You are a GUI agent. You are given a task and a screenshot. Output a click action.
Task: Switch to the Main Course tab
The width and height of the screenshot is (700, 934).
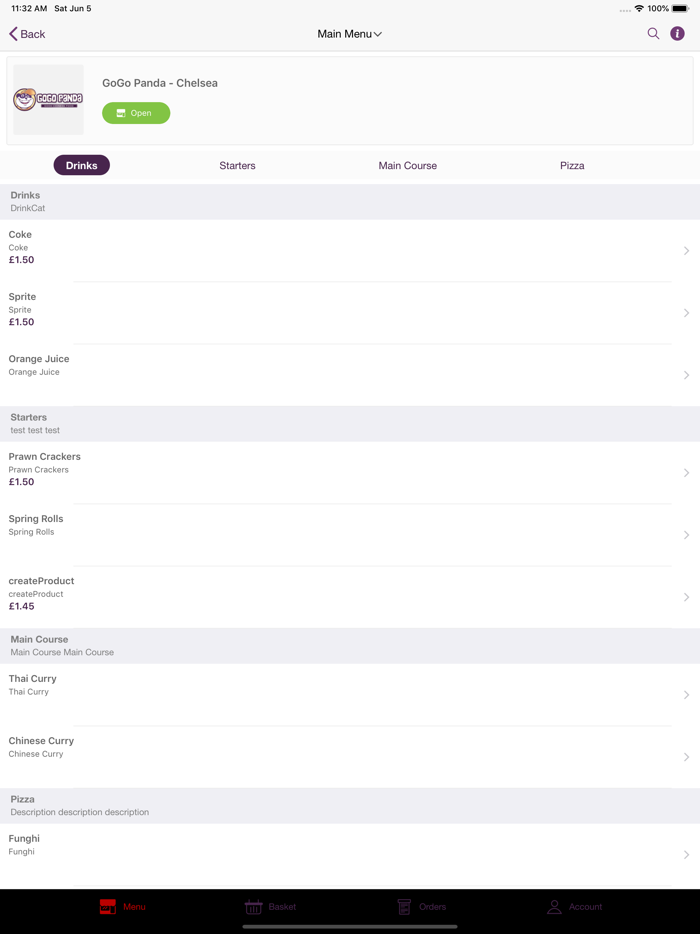pos(407,166)
